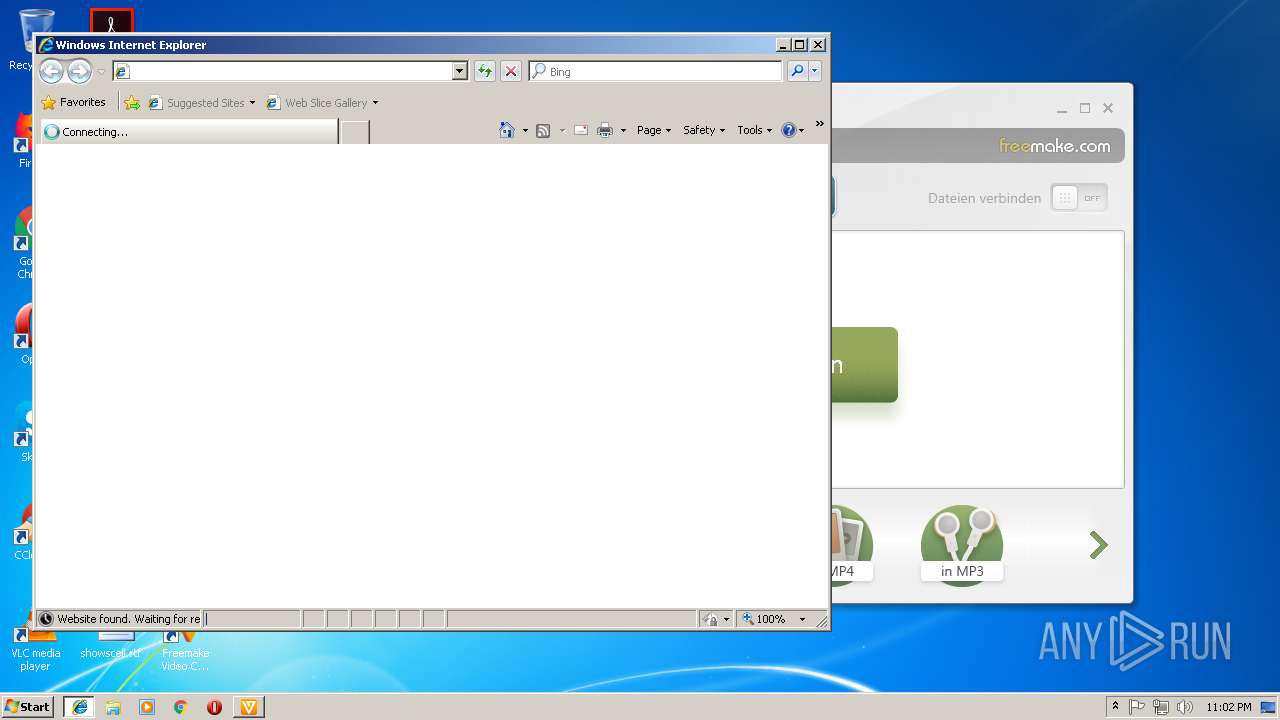Open Windows Media Player from taskbar
The image size is (1280, 720).
pyautogui.click(x=147, y=707)
